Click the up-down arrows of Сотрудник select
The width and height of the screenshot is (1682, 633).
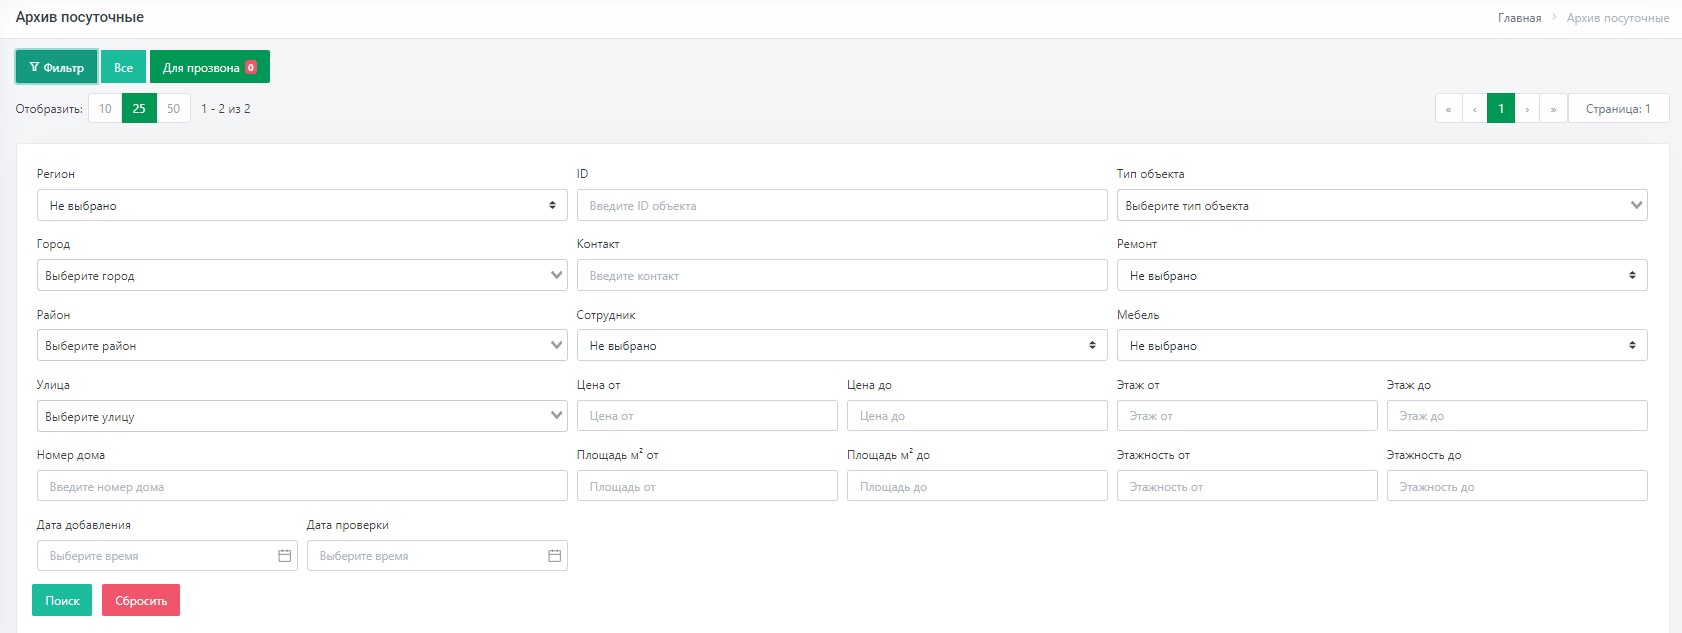click(1092, 345)
